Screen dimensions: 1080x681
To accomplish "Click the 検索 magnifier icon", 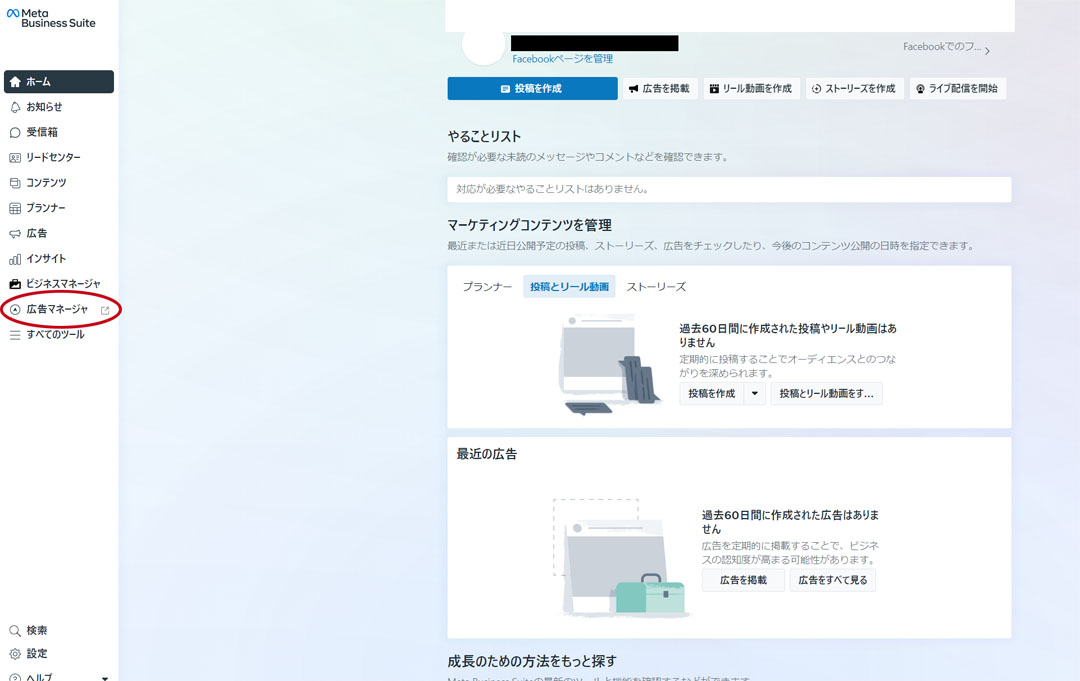I will tap(15, 631).
